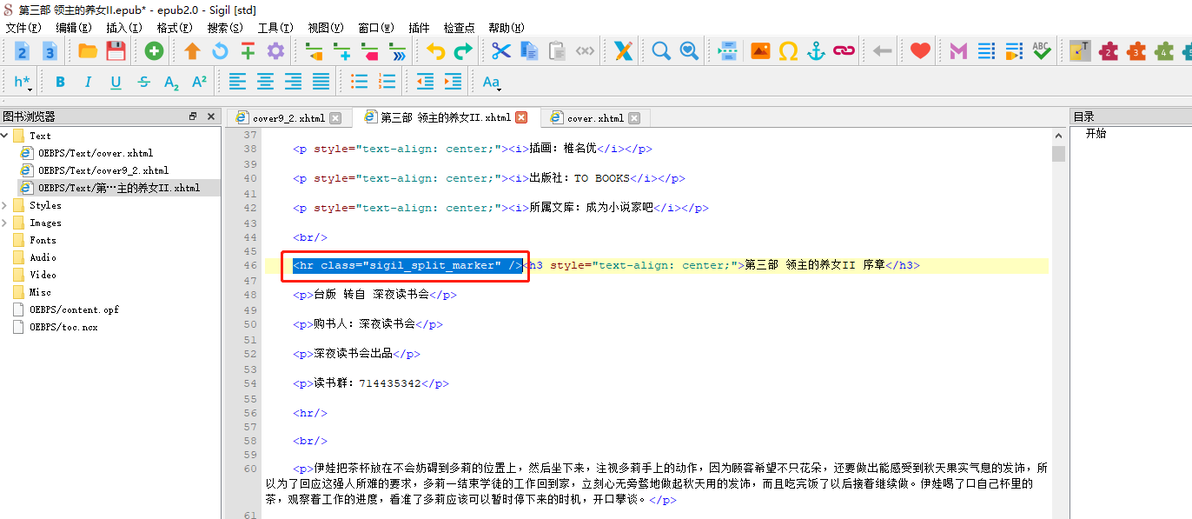Screen dimensions: 1192x519
Task: Close the 图书浏览器 panel
Action: (211, 116)
